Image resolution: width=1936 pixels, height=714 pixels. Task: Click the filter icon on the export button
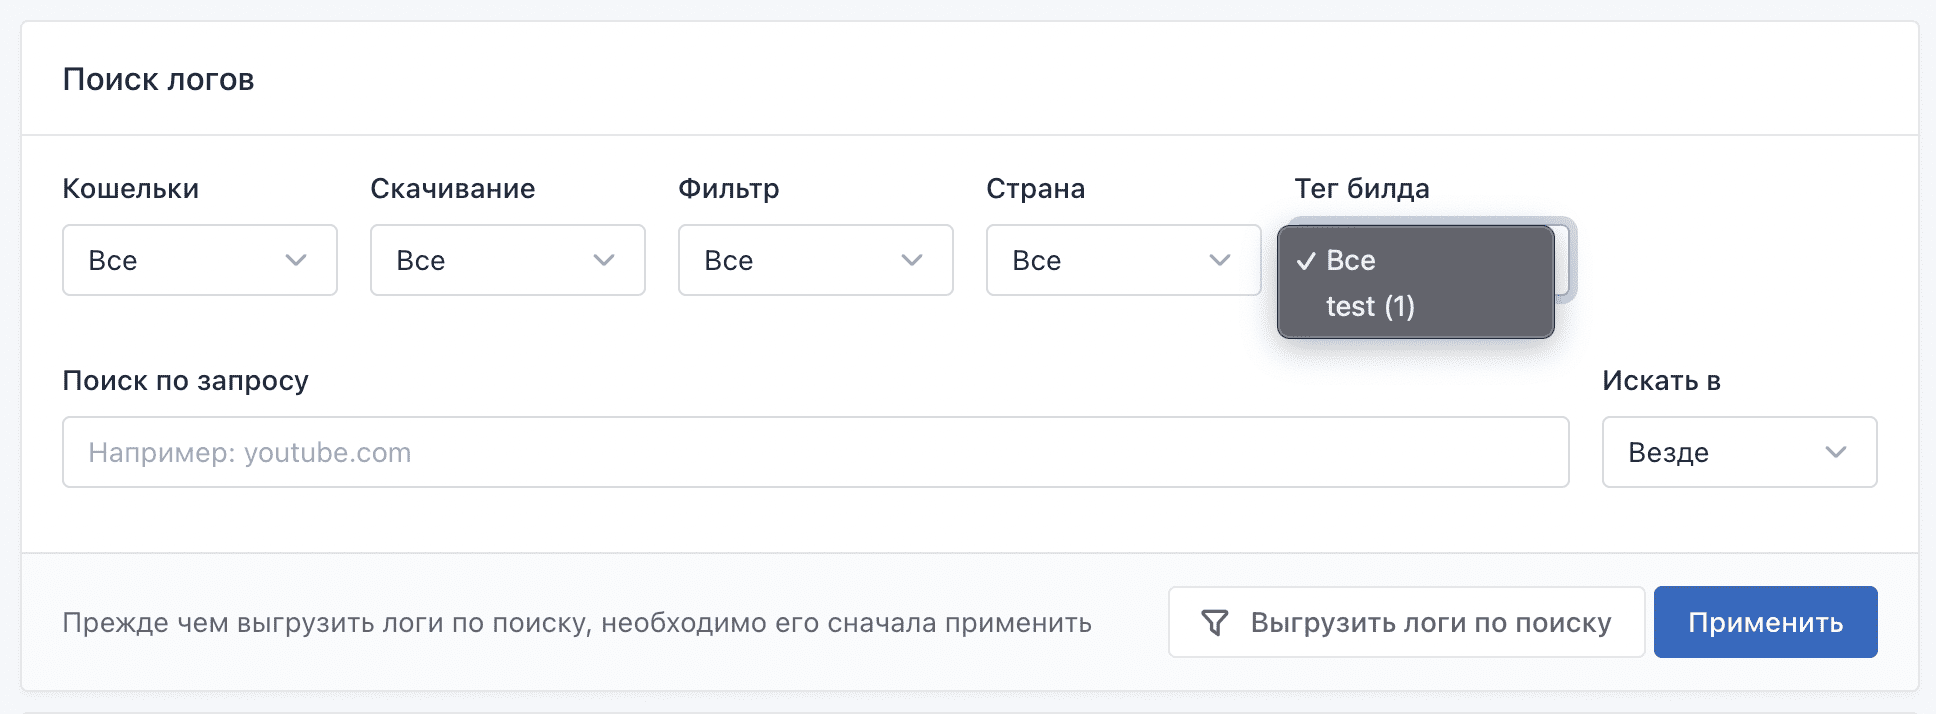(1216, 621)
